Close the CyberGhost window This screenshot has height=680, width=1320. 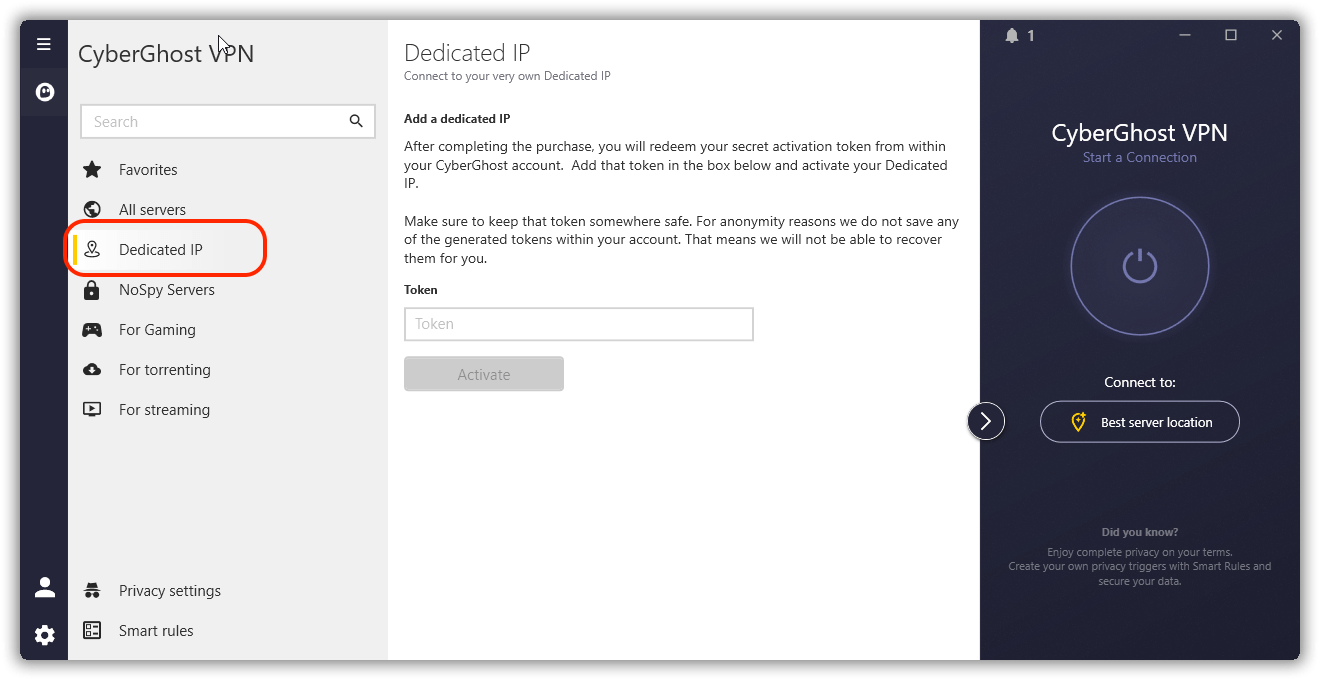(1277, 36)
